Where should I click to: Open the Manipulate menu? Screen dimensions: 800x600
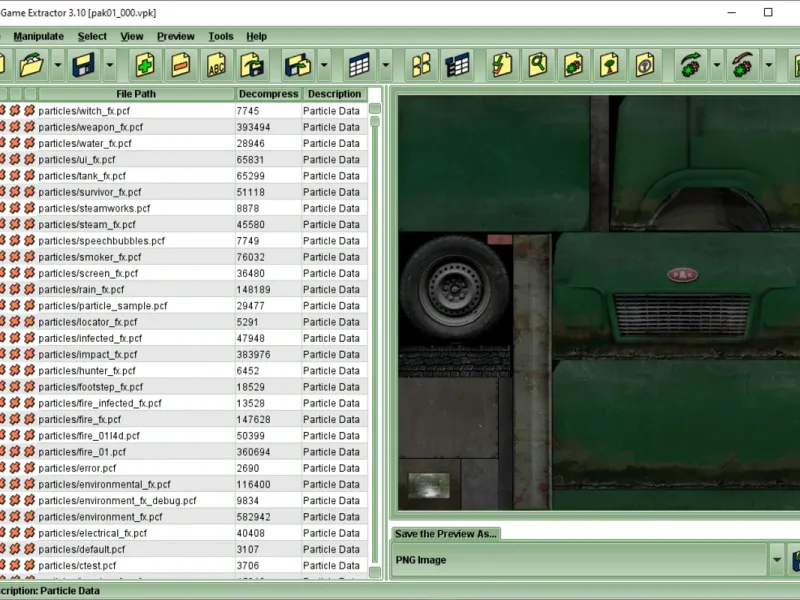[x=38, y=36]
